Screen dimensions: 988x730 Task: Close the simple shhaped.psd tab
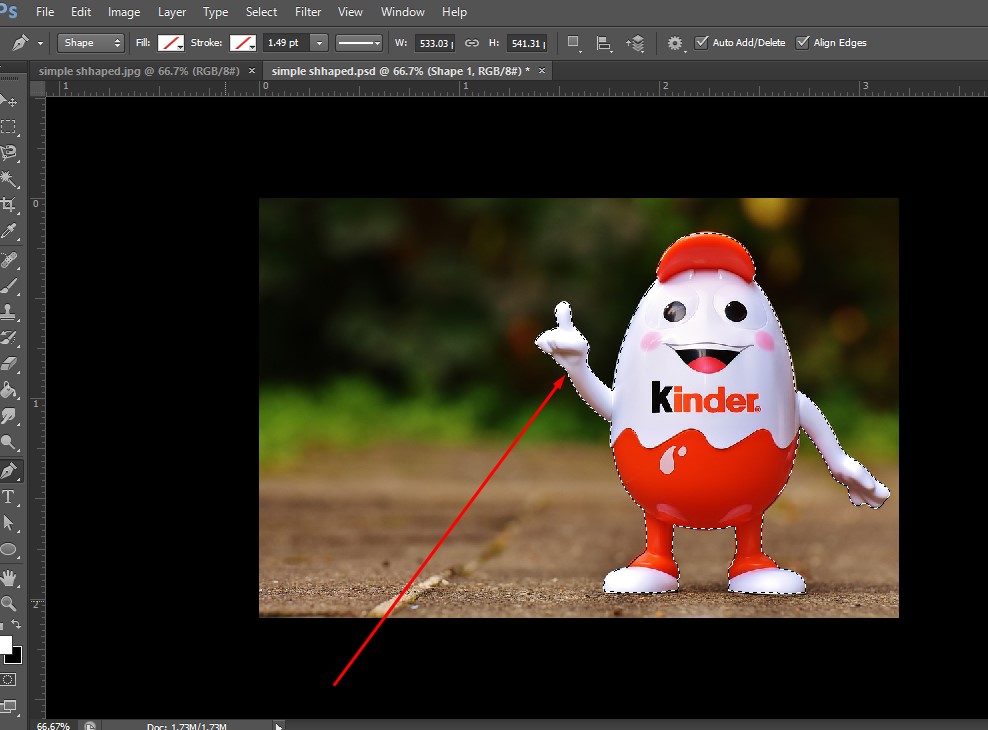[542, 71]
